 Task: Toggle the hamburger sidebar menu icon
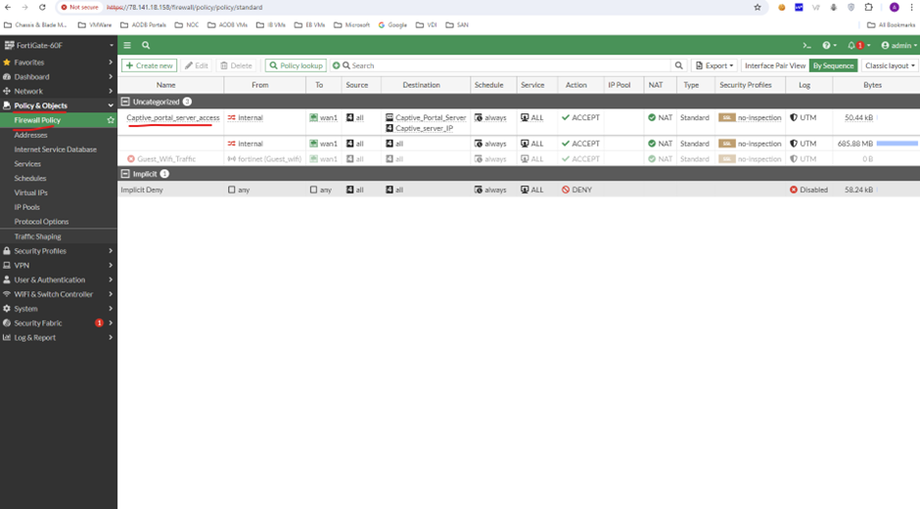pos(127,45)
